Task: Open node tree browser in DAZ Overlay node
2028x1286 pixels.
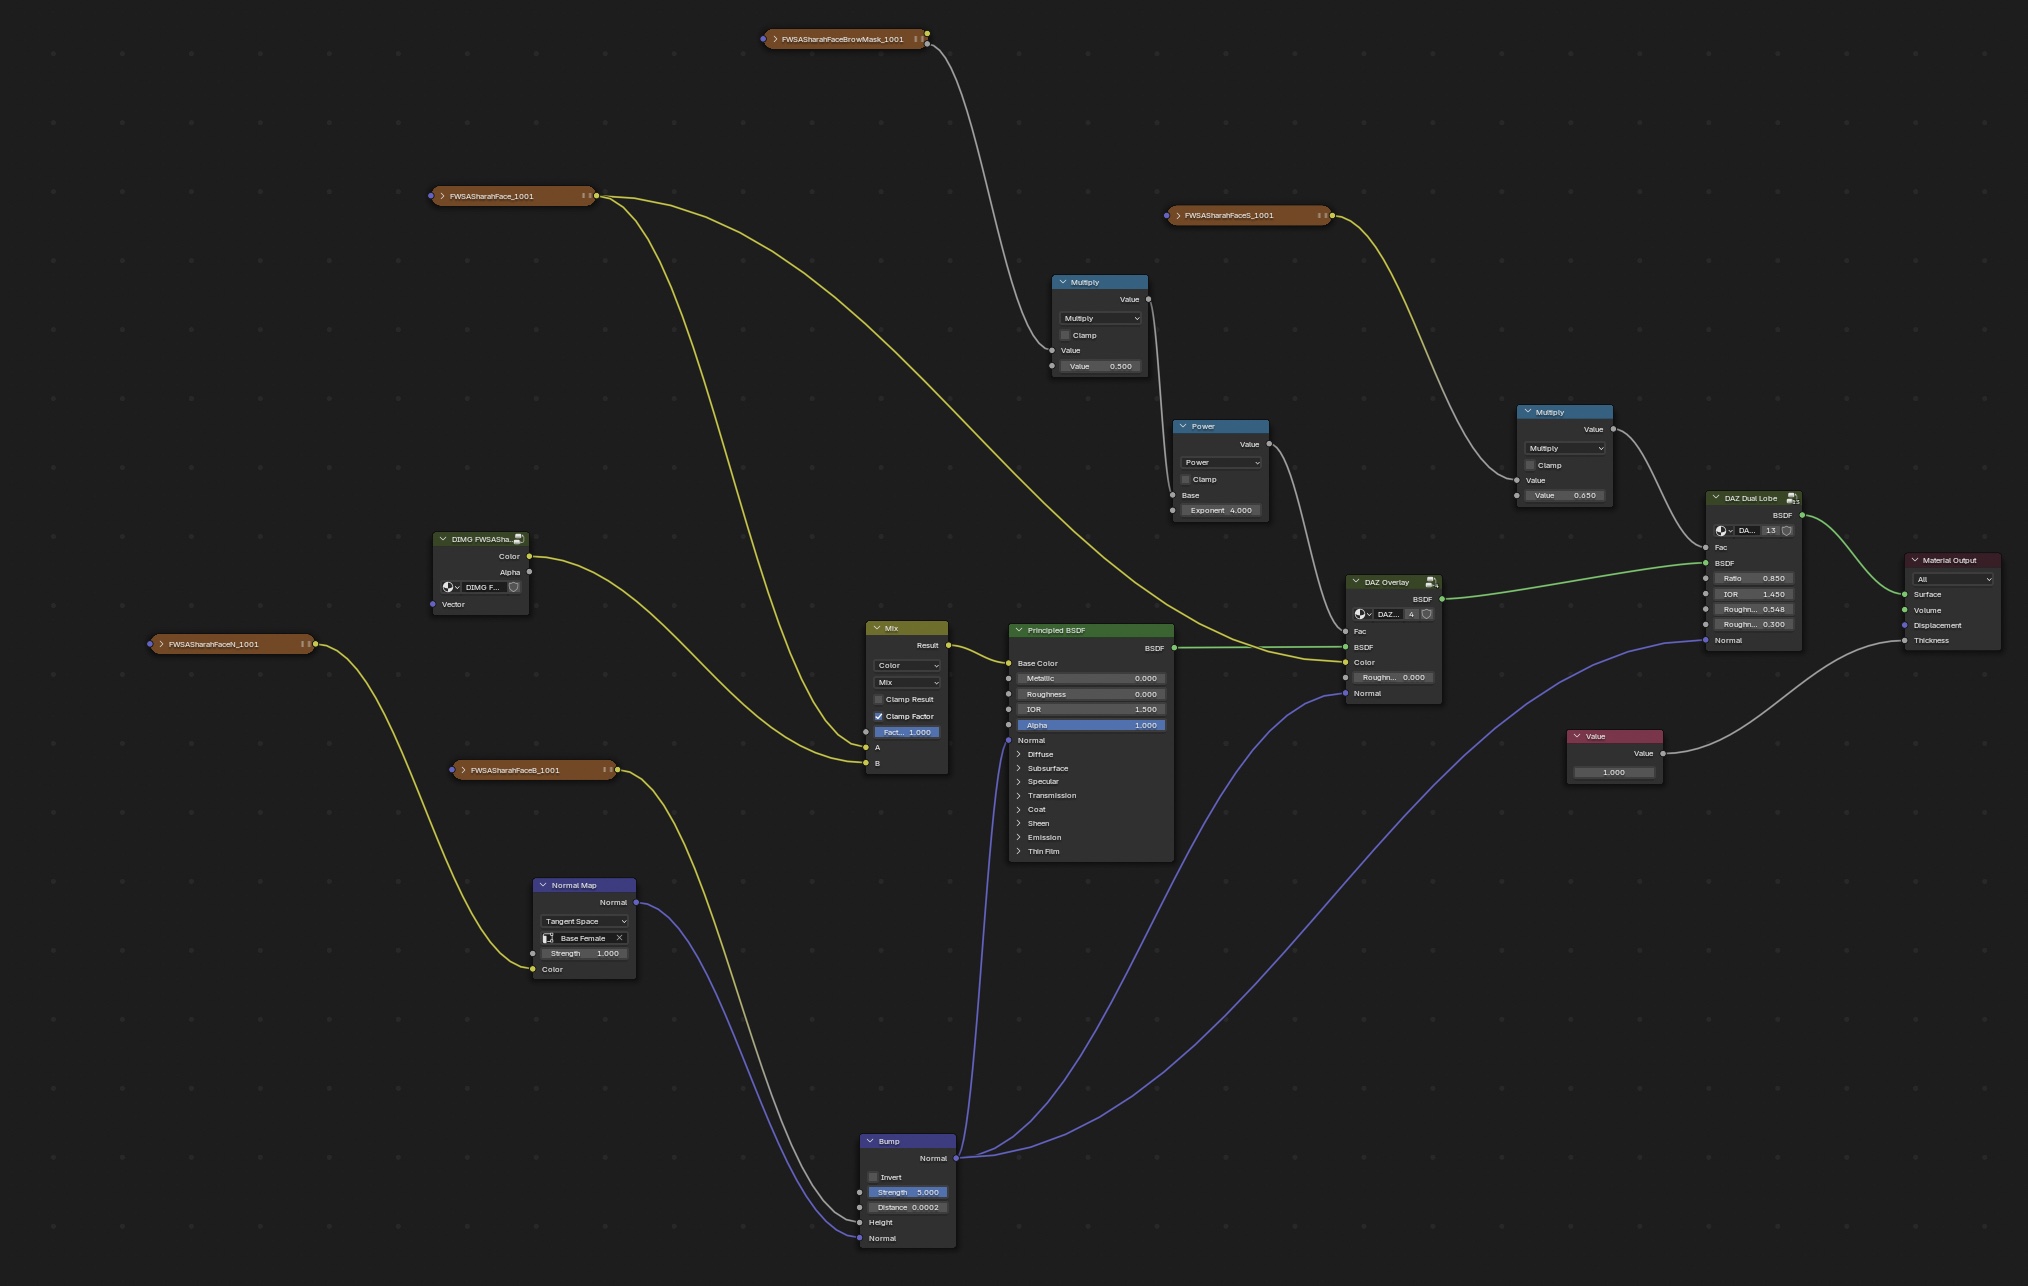Action: 1362,614
